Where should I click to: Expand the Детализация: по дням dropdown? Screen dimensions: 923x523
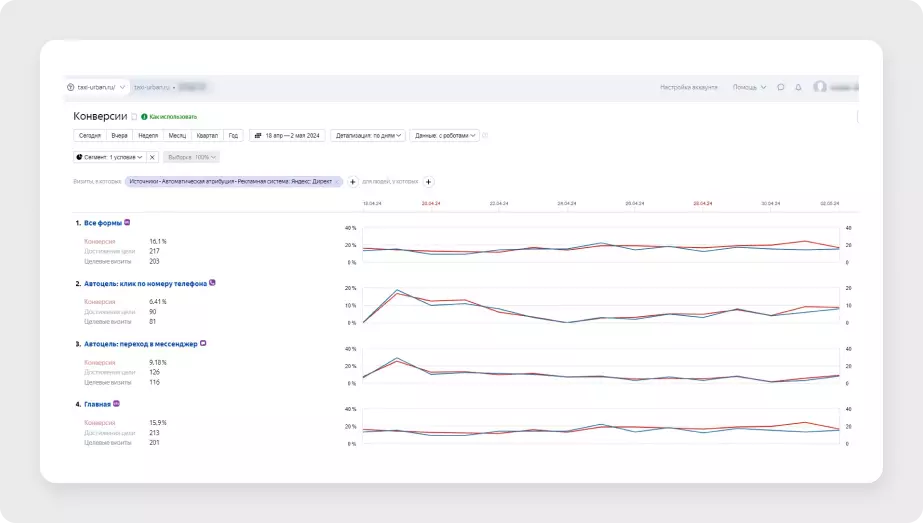point(368,135)
